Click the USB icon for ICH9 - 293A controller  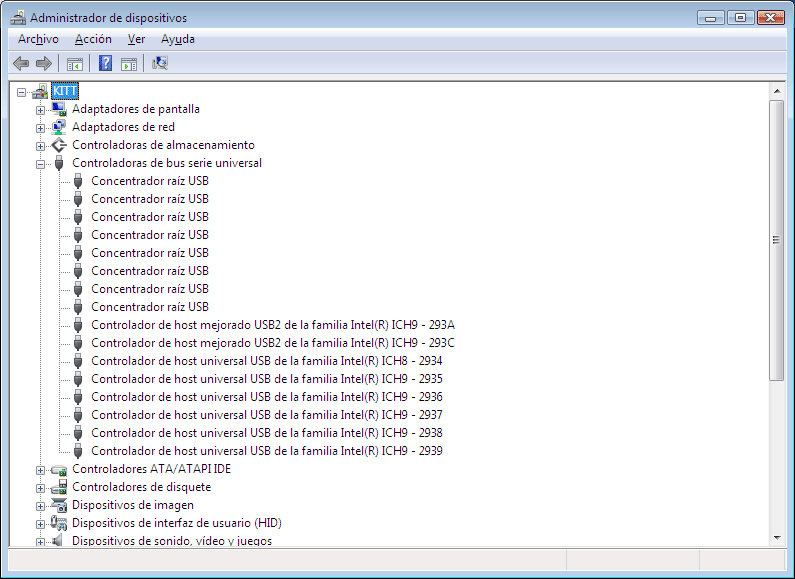tap(78, 325)
